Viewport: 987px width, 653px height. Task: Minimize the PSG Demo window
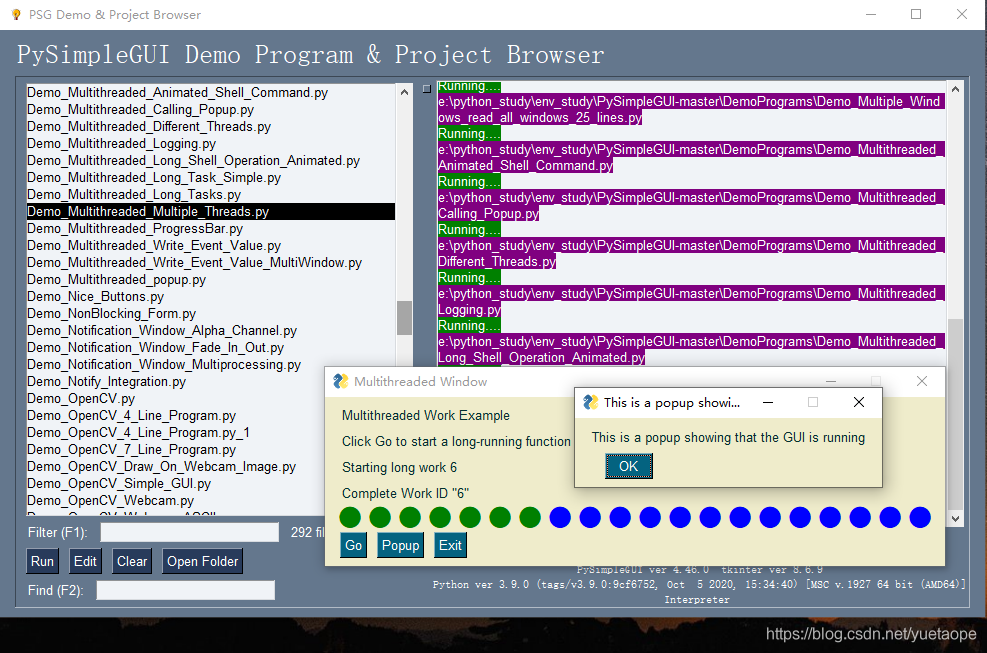point(871,14)
